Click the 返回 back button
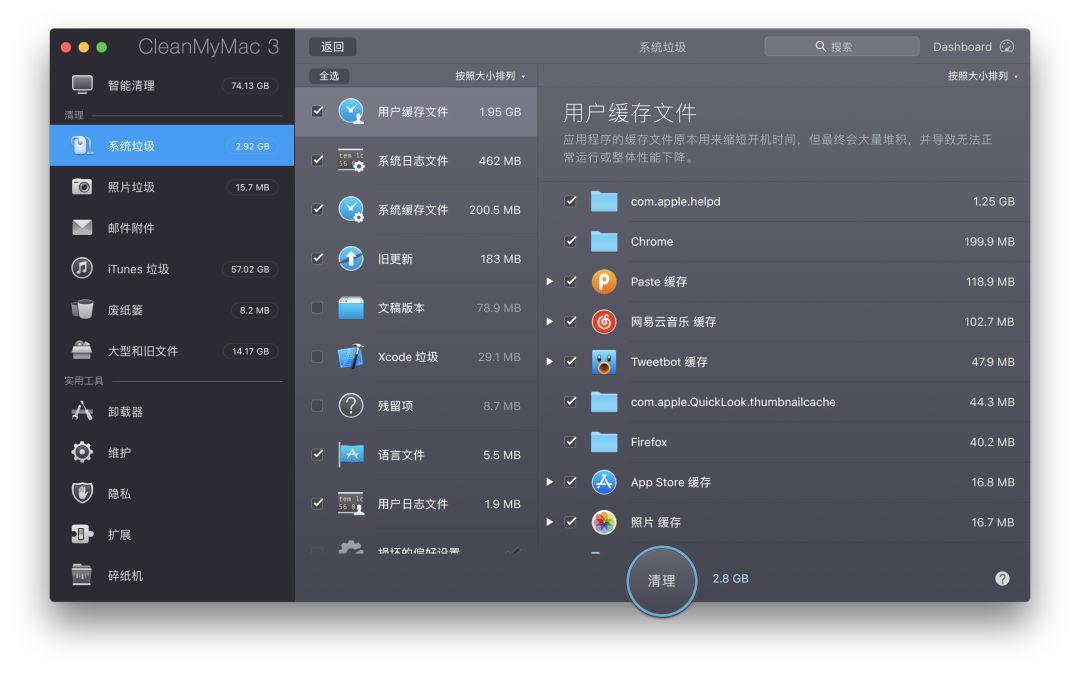Image resolution: width=1080 pixels, height=673 pixels. (332, 46)
